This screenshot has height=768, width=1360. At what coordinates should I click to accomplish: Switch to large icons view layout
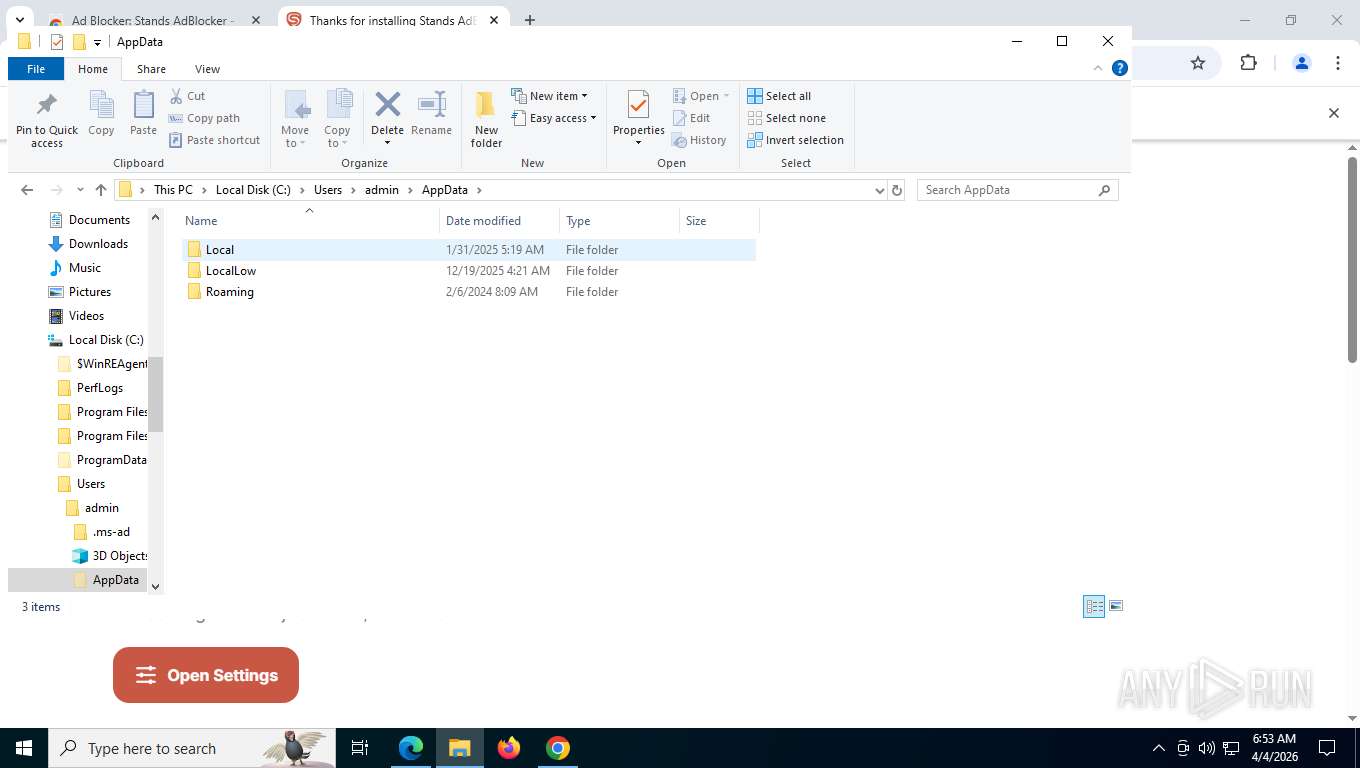tap(1116, 606)
